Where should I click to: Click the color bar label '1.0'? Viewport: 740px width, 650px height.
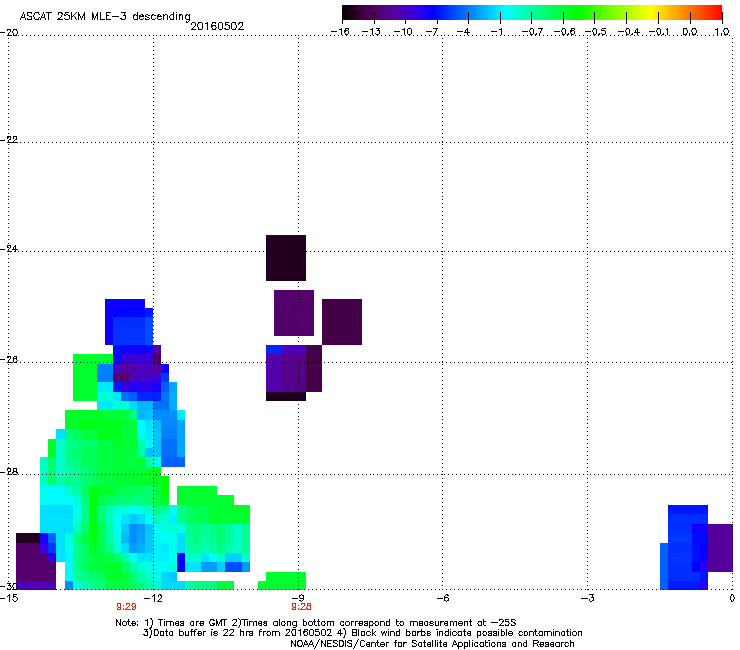point(722,32)
